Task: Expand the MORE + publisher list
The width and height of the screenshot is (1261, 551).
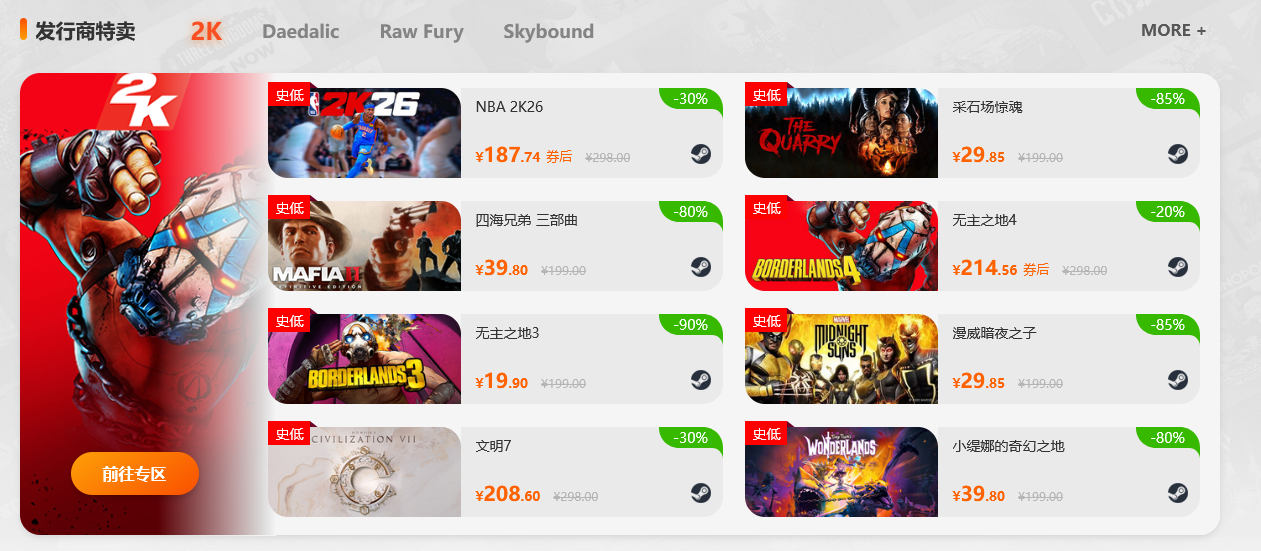Action: tap(1173, 30)
